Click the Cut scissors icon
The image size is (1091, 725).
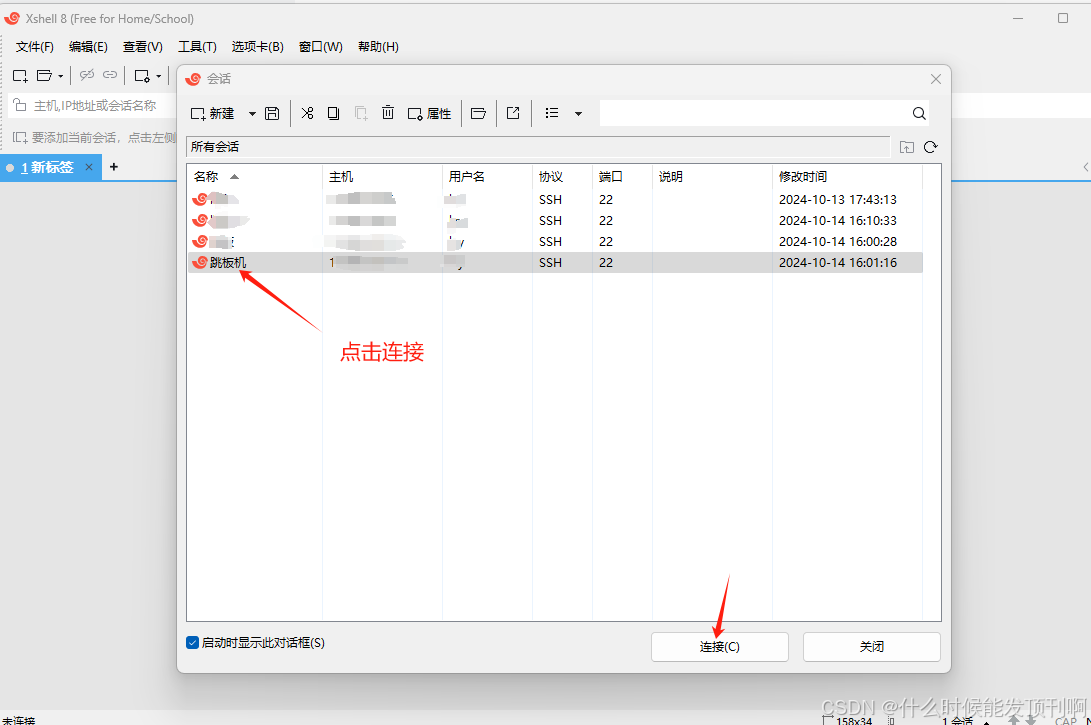click(307, 113)
